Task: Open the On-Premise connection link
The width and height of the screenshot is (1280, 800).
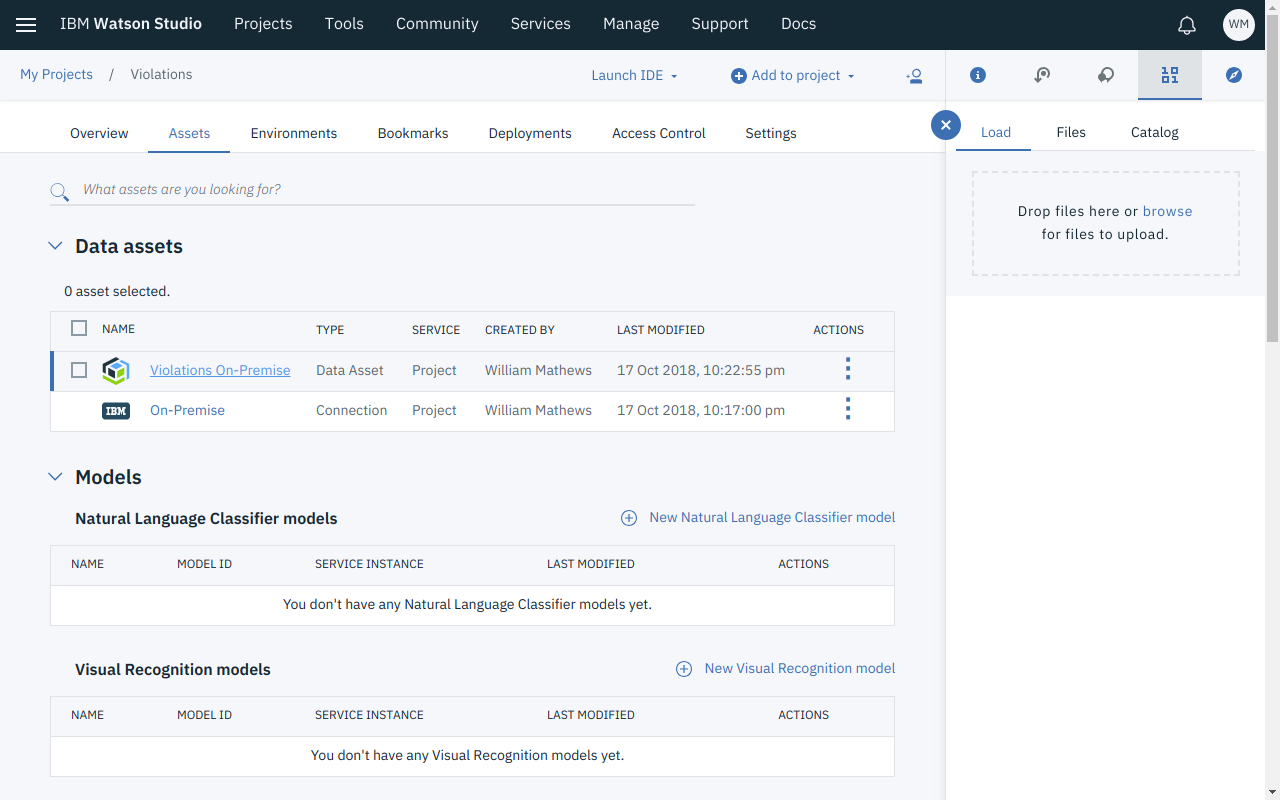Action: coord(187,410)
